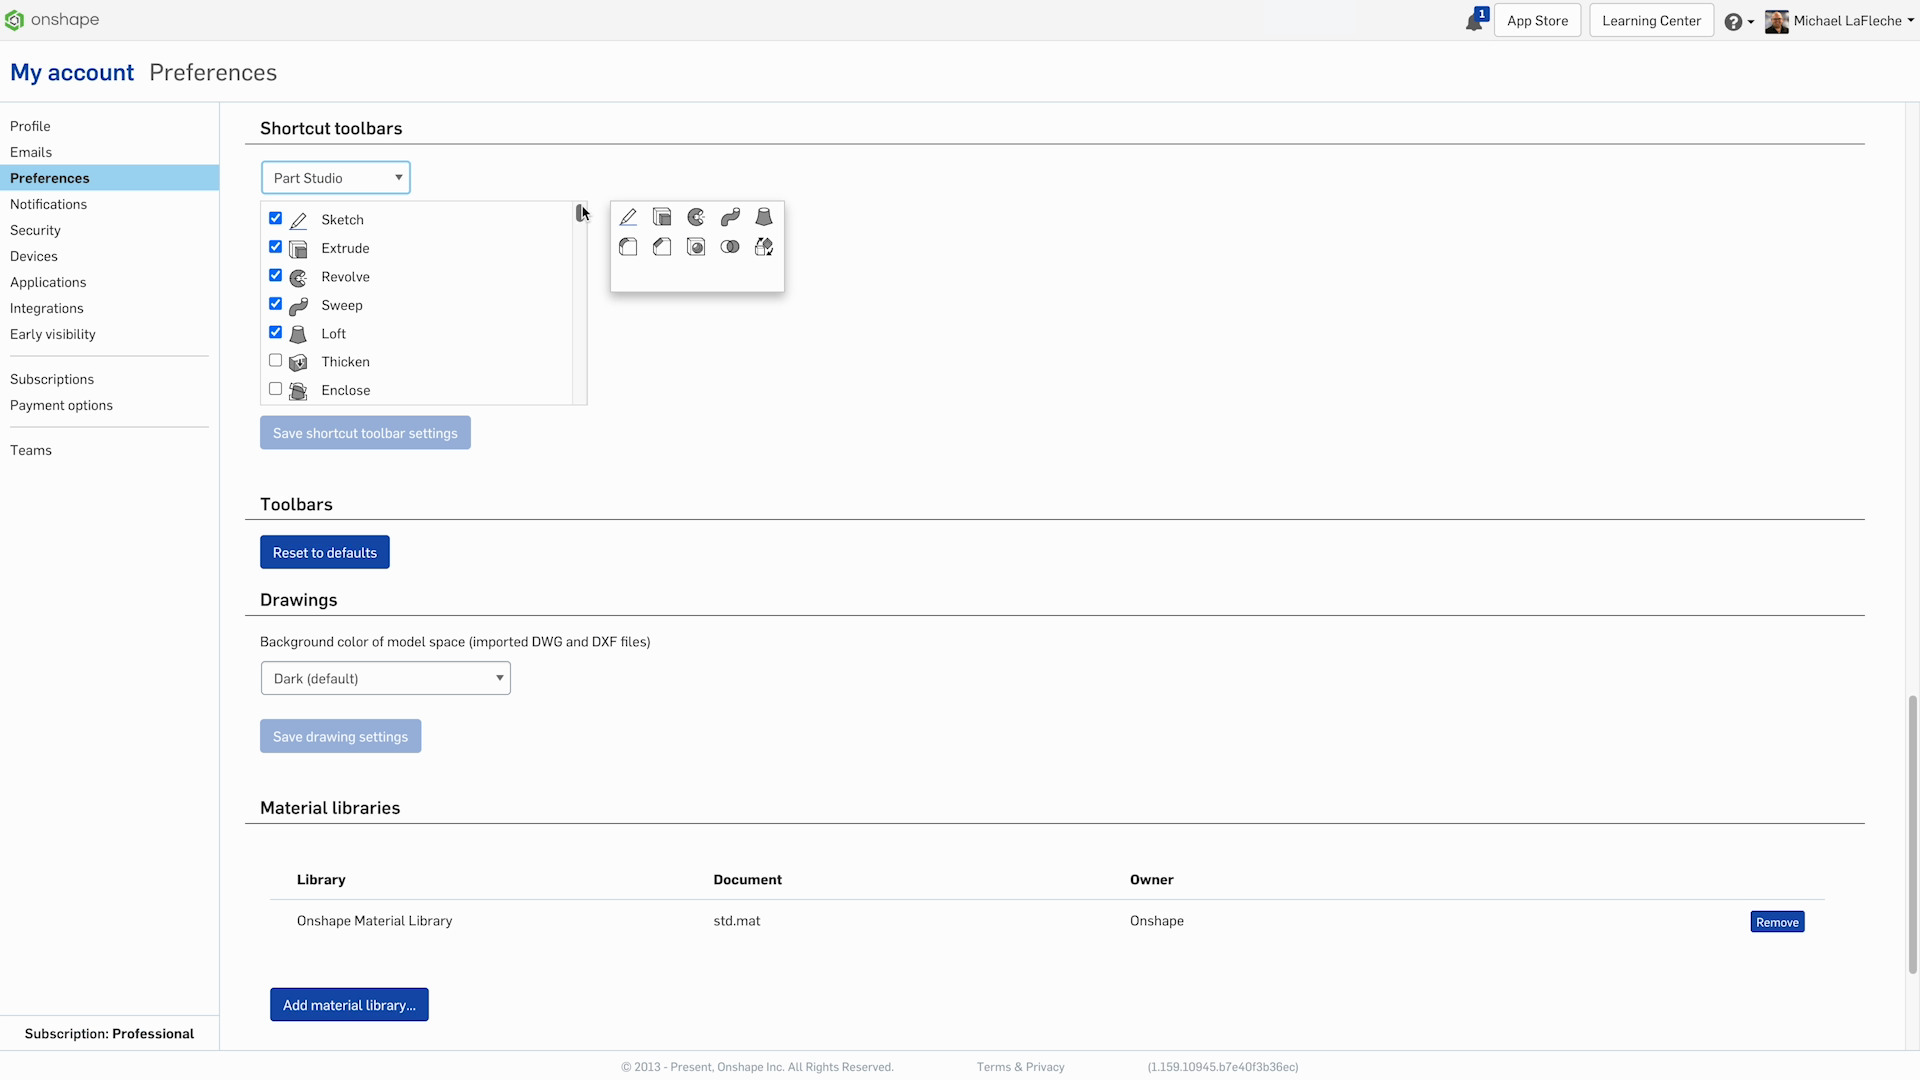
Task: Uncheck the Sketch checkbox
Action: pyautogui.click(x=275, y=218)
